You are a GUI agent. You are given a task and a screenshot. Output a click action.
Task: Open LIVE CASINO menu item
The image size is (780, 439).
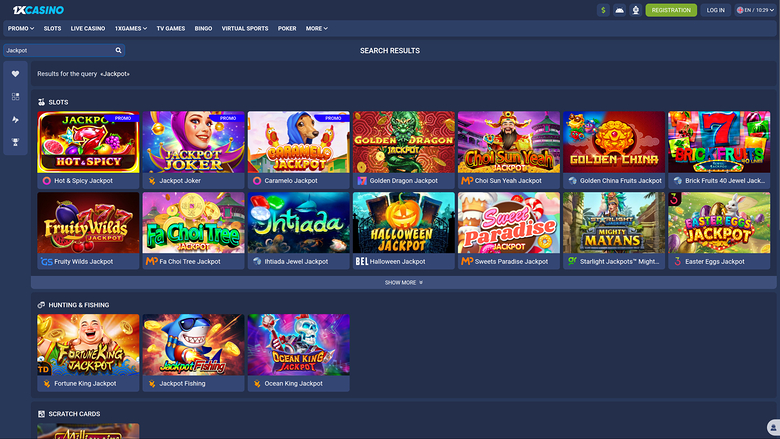88,29
